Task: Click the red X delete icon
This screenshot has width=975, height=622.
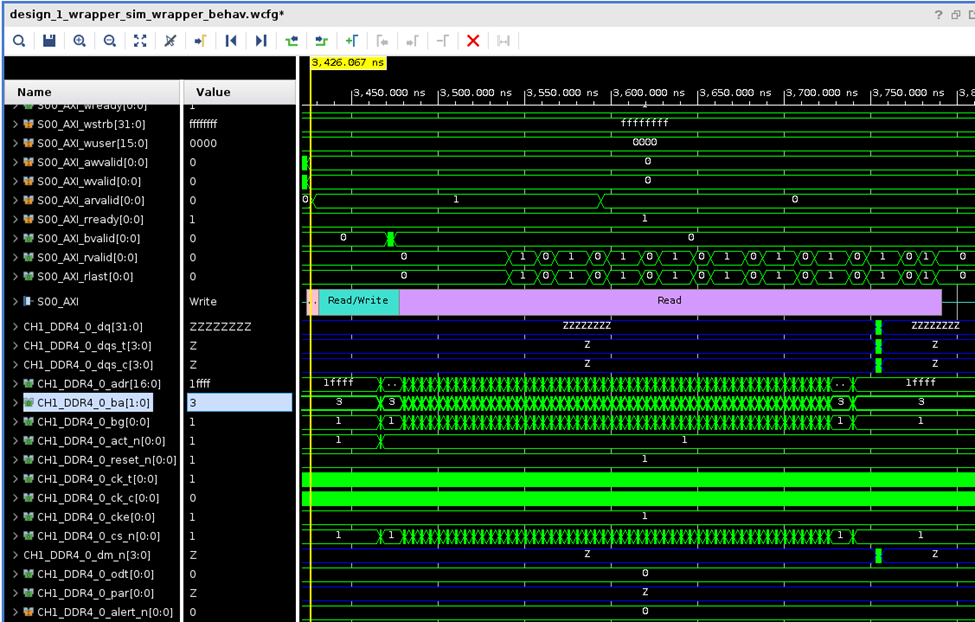Action: [473, 41]
